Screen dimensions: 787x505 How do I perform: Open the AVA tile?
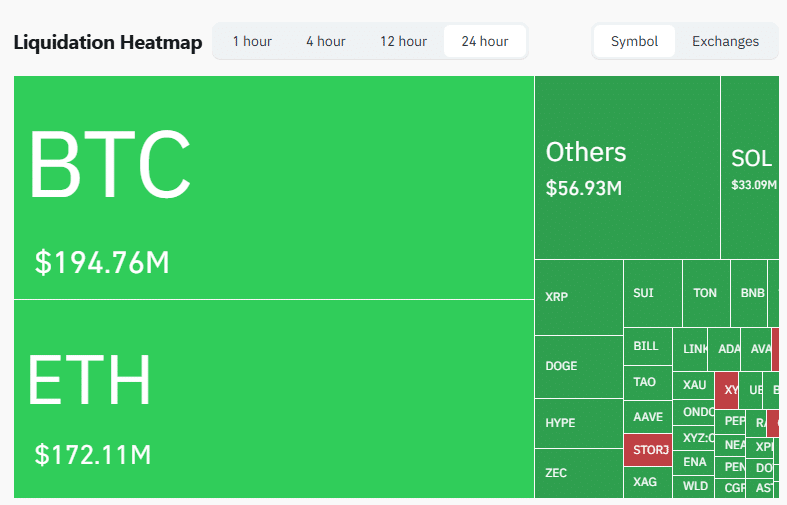[756, 349]
